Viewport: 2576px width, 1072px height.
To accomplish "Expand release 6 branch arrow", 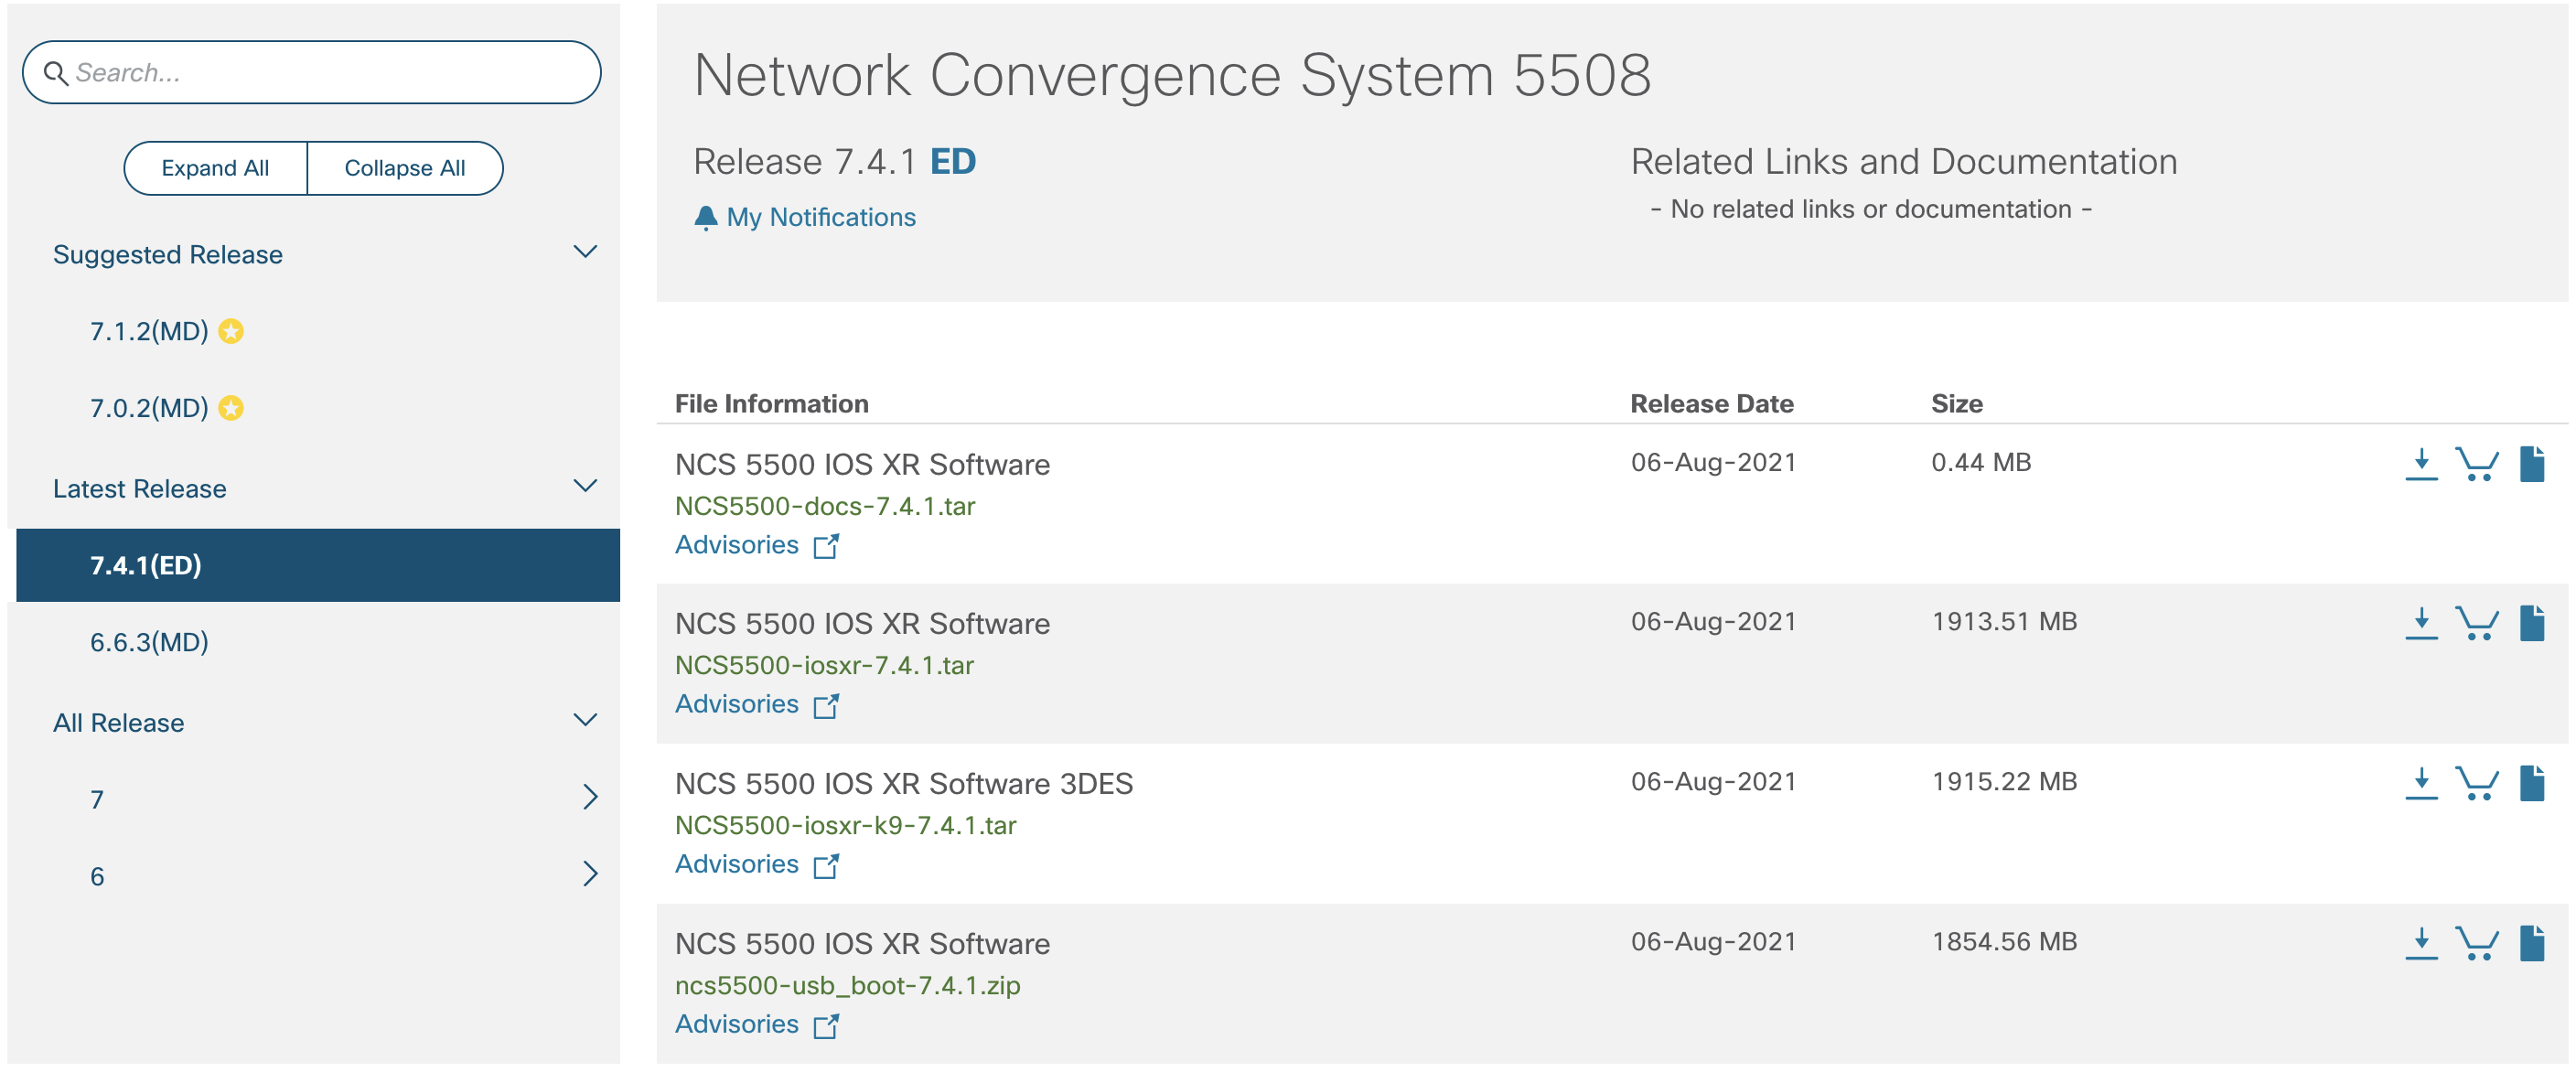I will click(590, 874).
